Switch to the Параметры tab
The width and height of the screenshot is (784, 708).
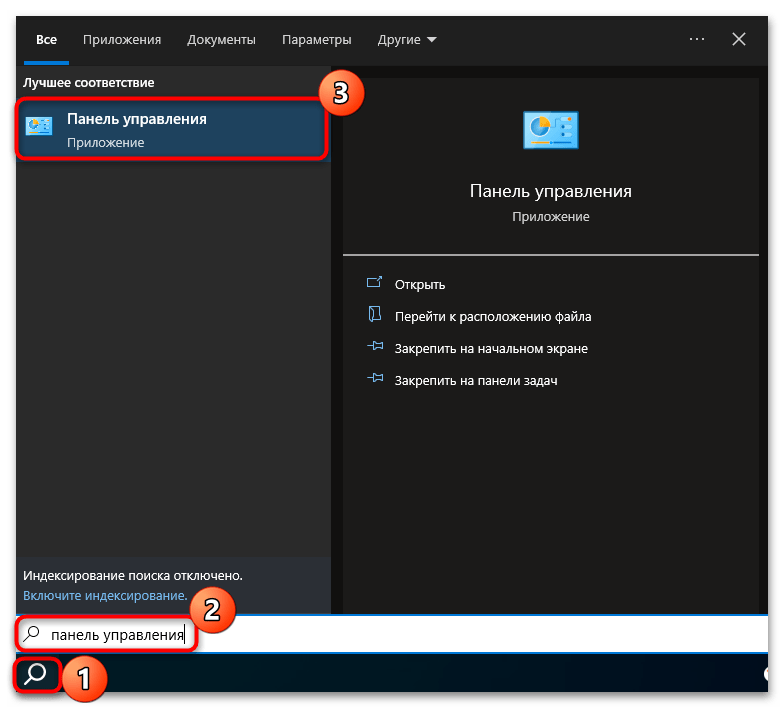[316, 40]
